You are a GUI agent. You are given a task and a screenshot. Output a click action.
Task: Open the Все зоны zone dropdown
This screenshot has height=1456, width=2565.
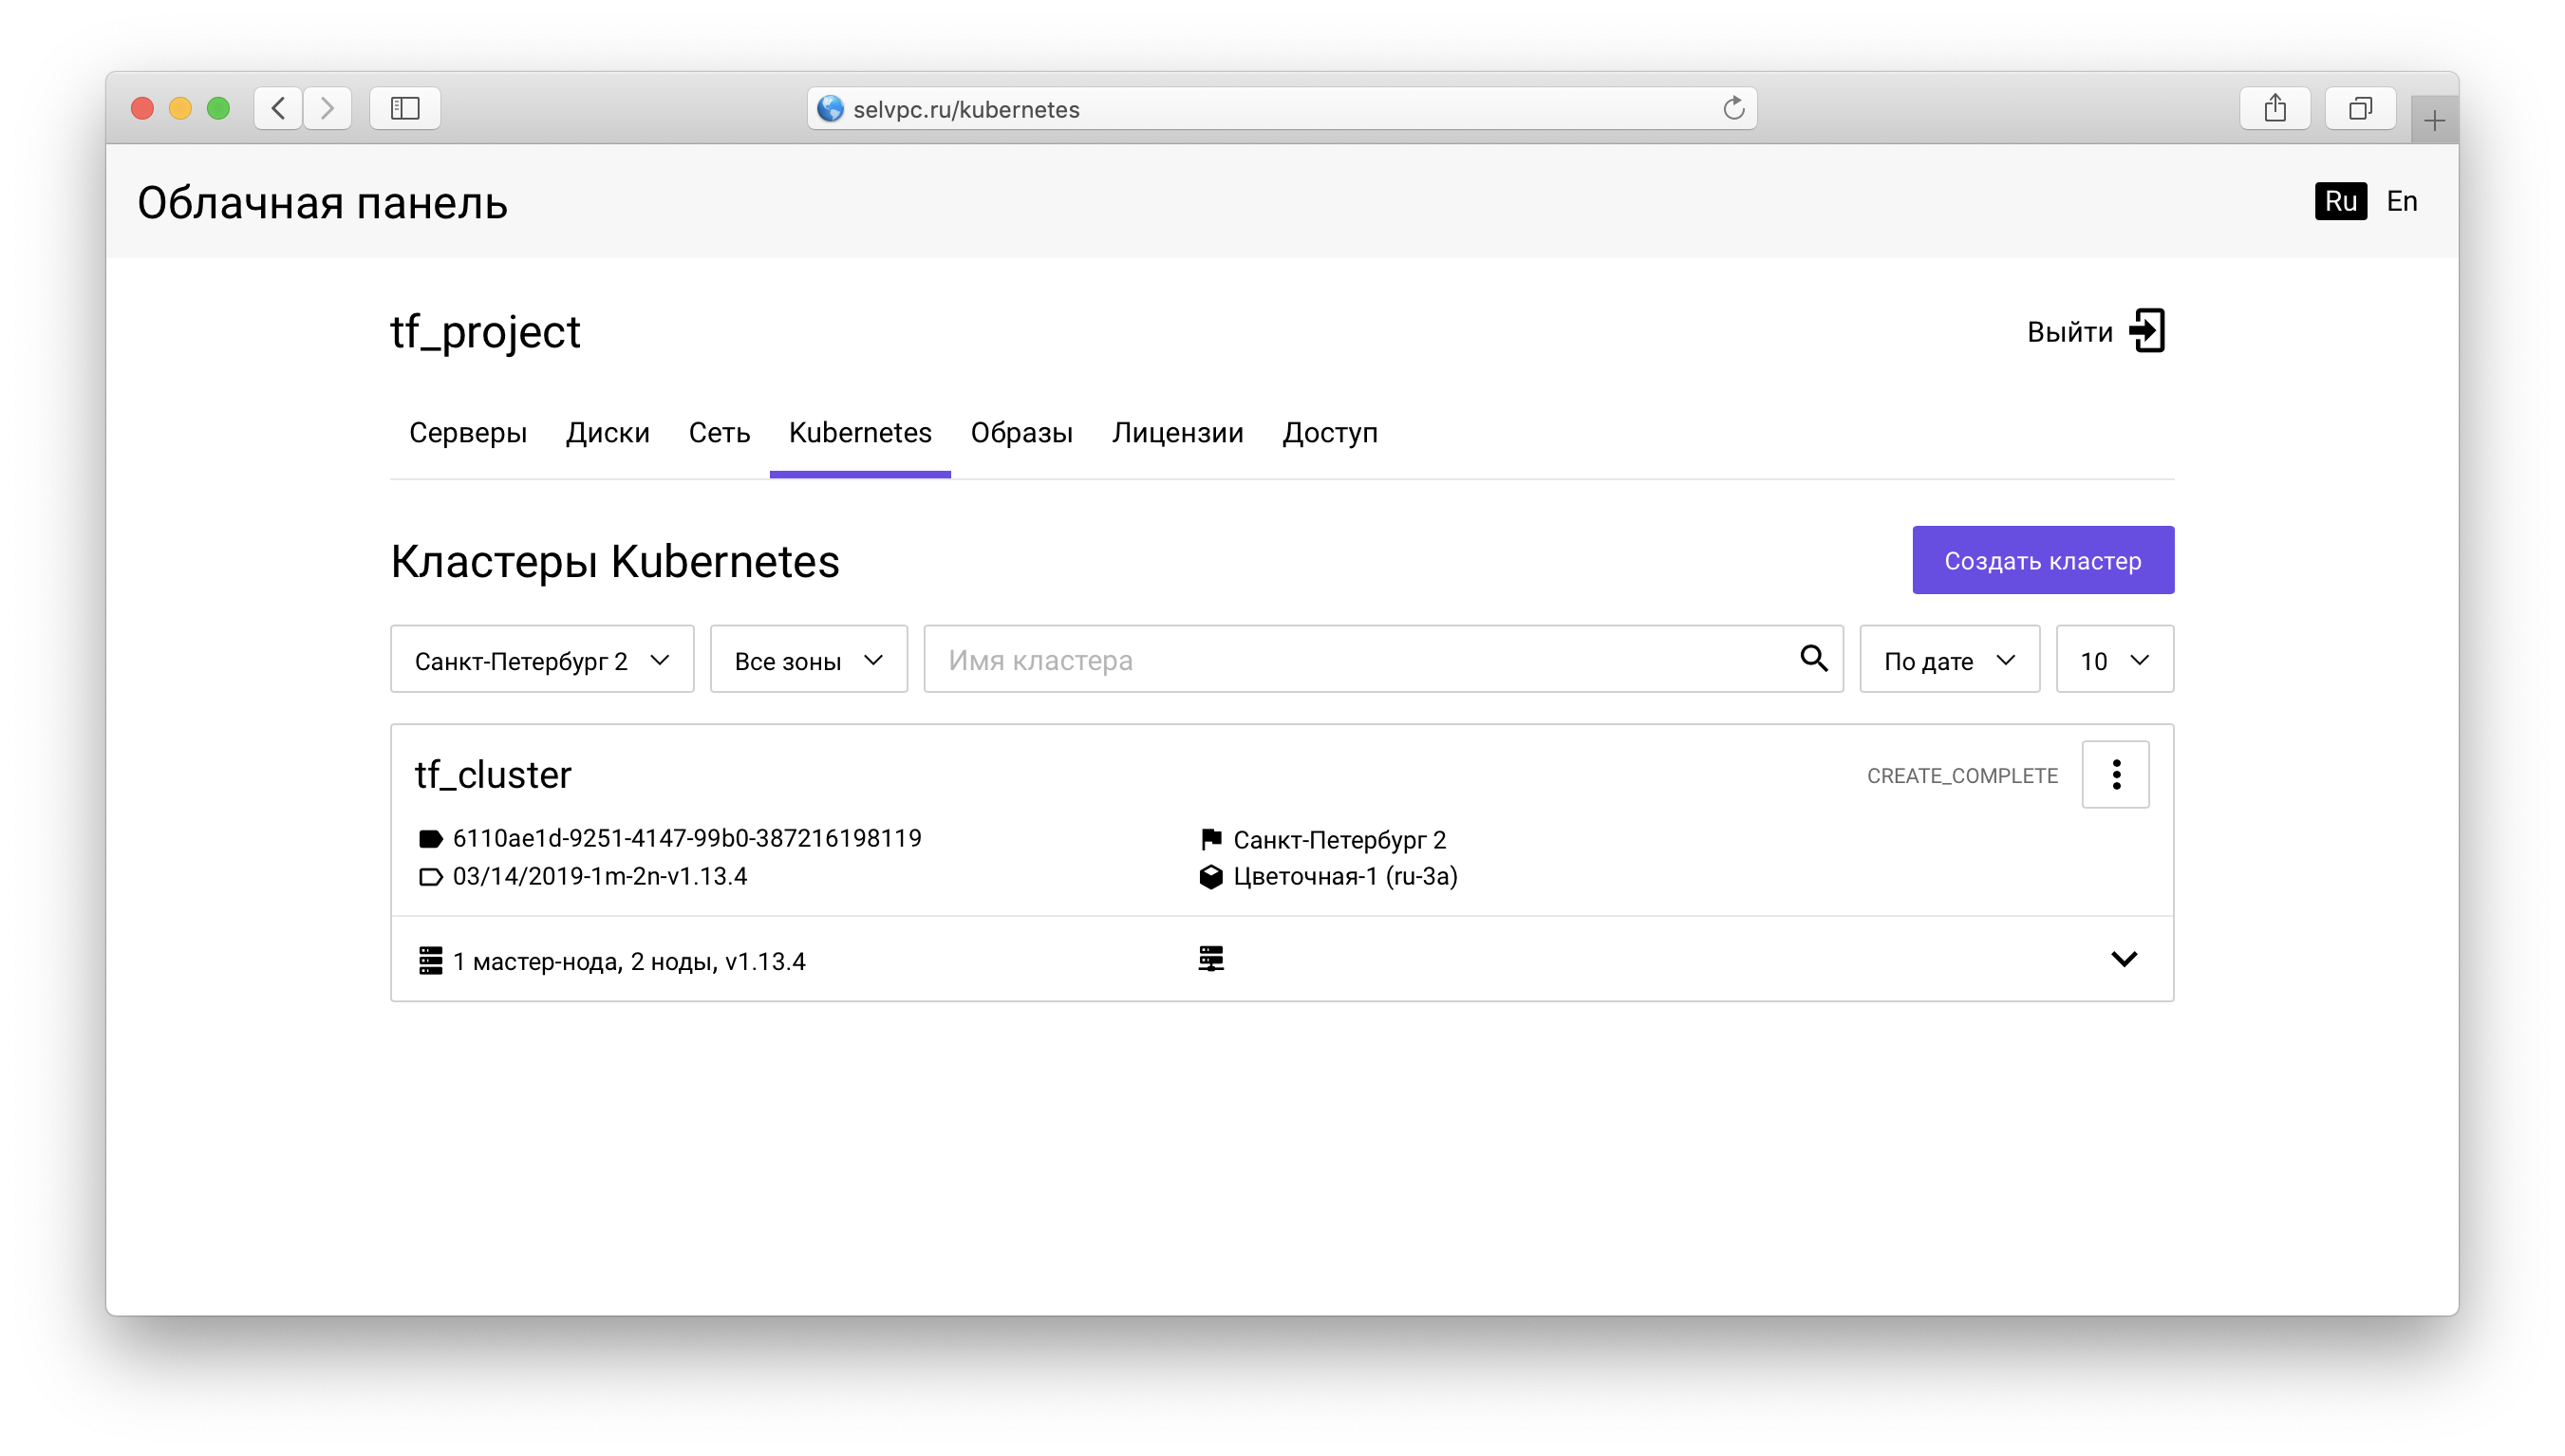click(808, 660)
